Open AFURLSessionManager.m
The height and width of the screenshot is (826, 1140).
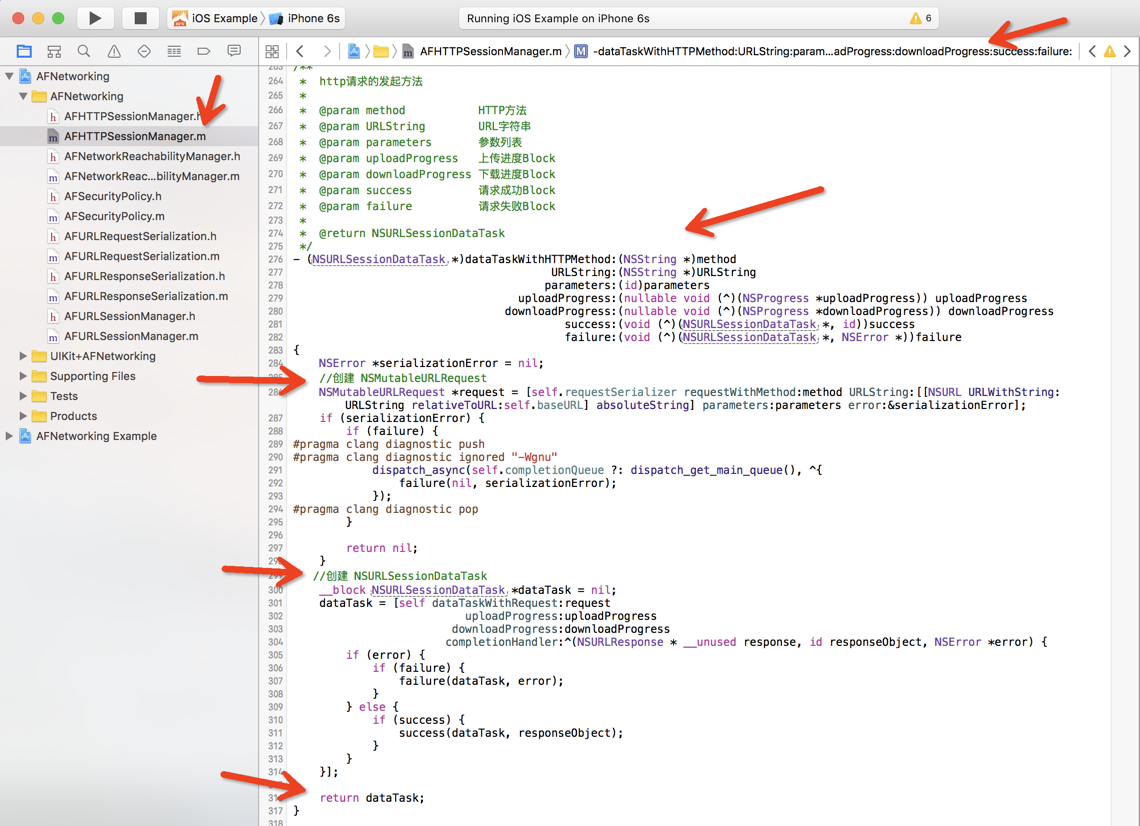pos(129,336)
